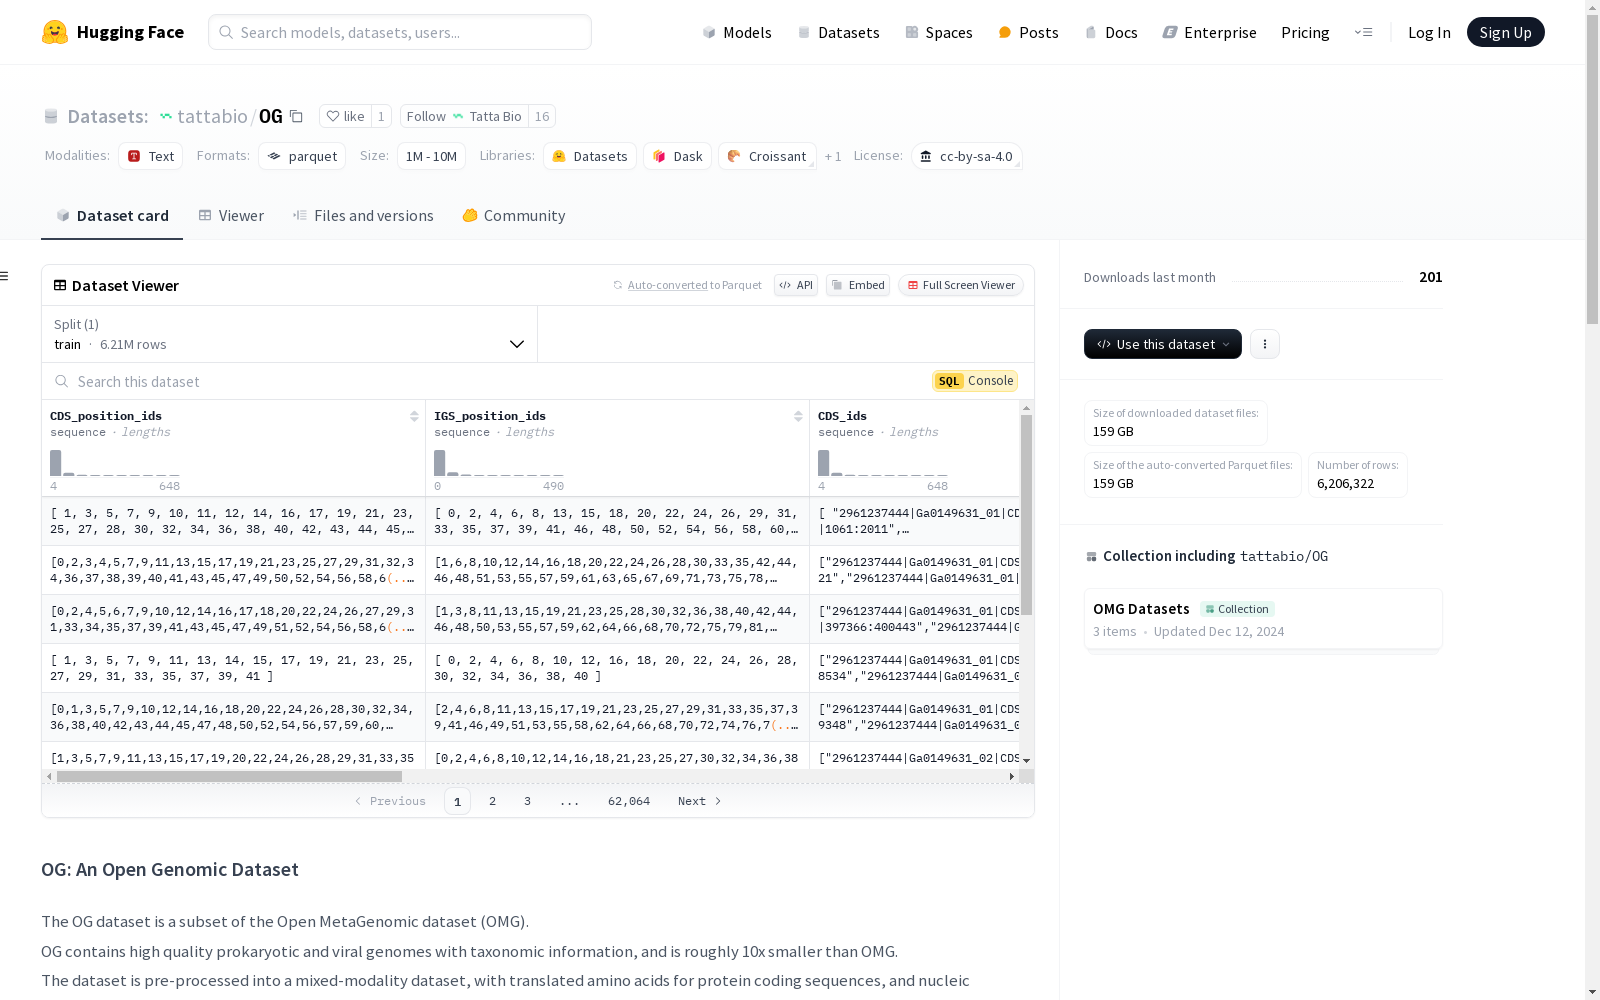The width and height of the screenshot is (1600, 1000).
Task: Select the Dask library tag
Action: (678, 156)
